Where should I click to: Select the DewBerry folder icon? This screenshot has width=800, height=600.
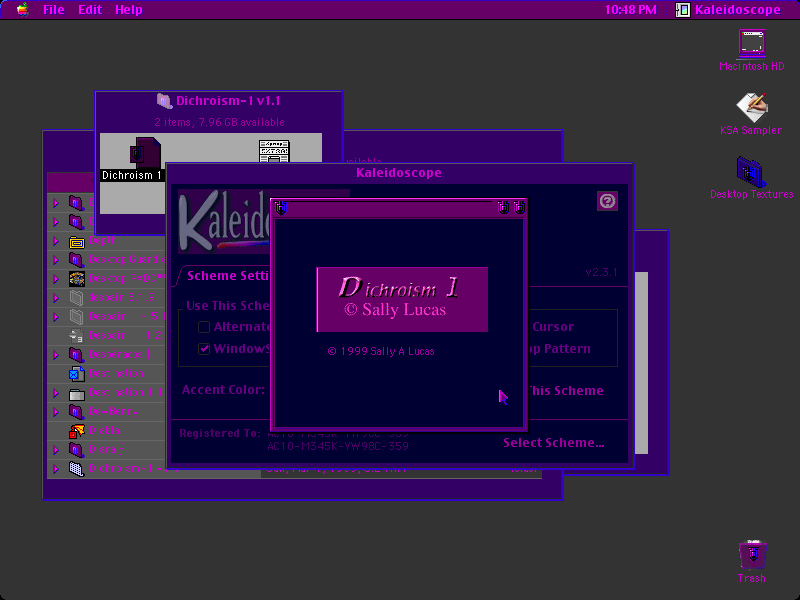click(x=77, y=412)
